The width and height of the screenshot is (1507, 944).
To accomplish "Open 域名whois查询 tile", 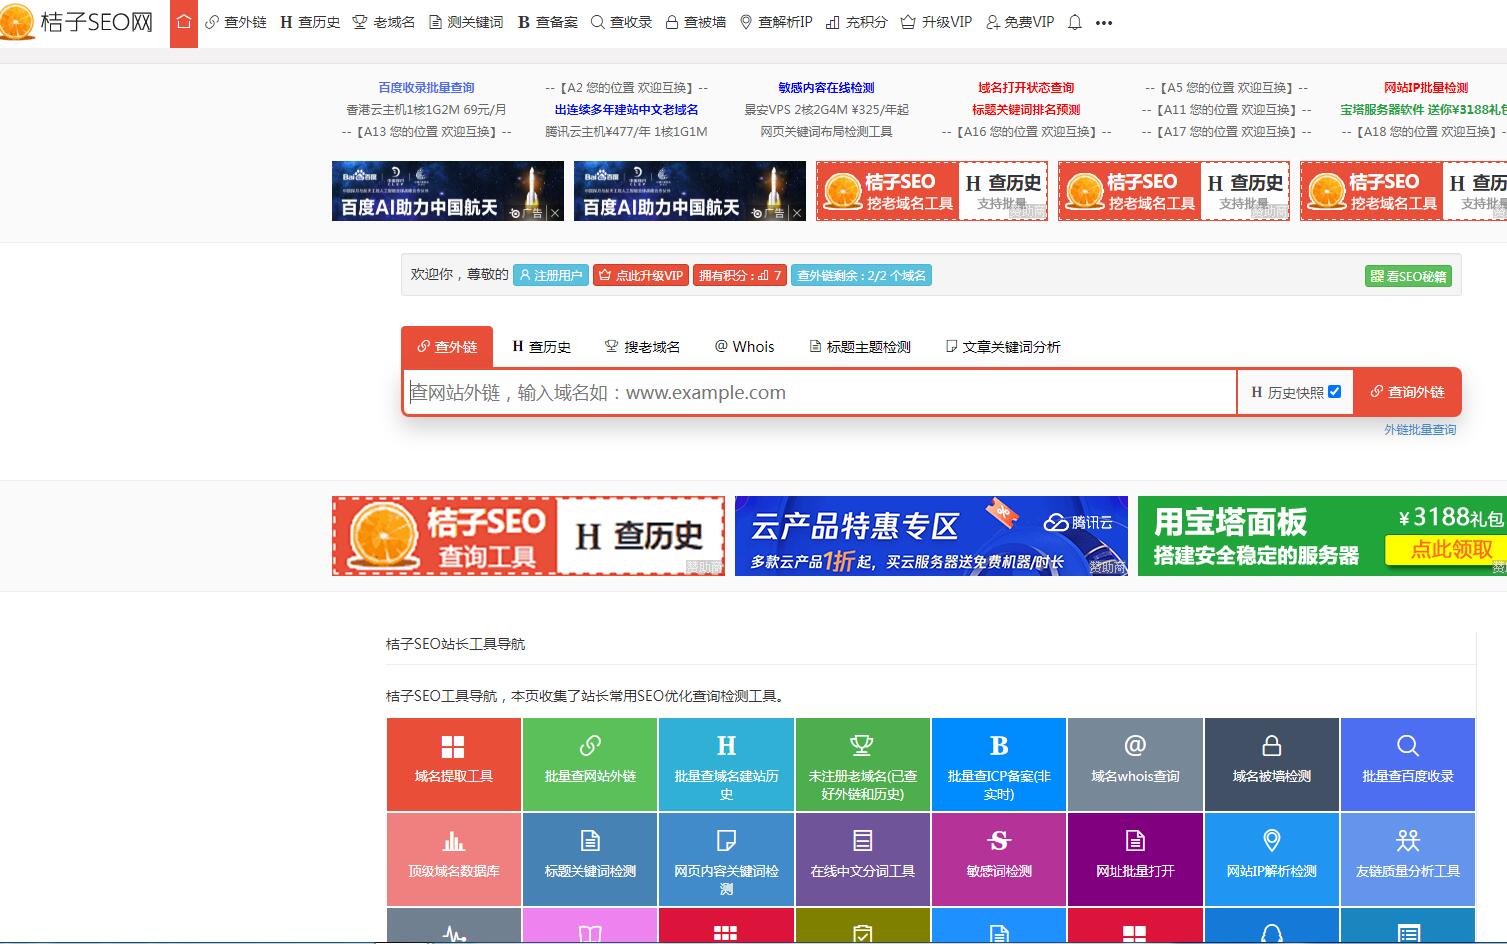I will (1135, 764).
